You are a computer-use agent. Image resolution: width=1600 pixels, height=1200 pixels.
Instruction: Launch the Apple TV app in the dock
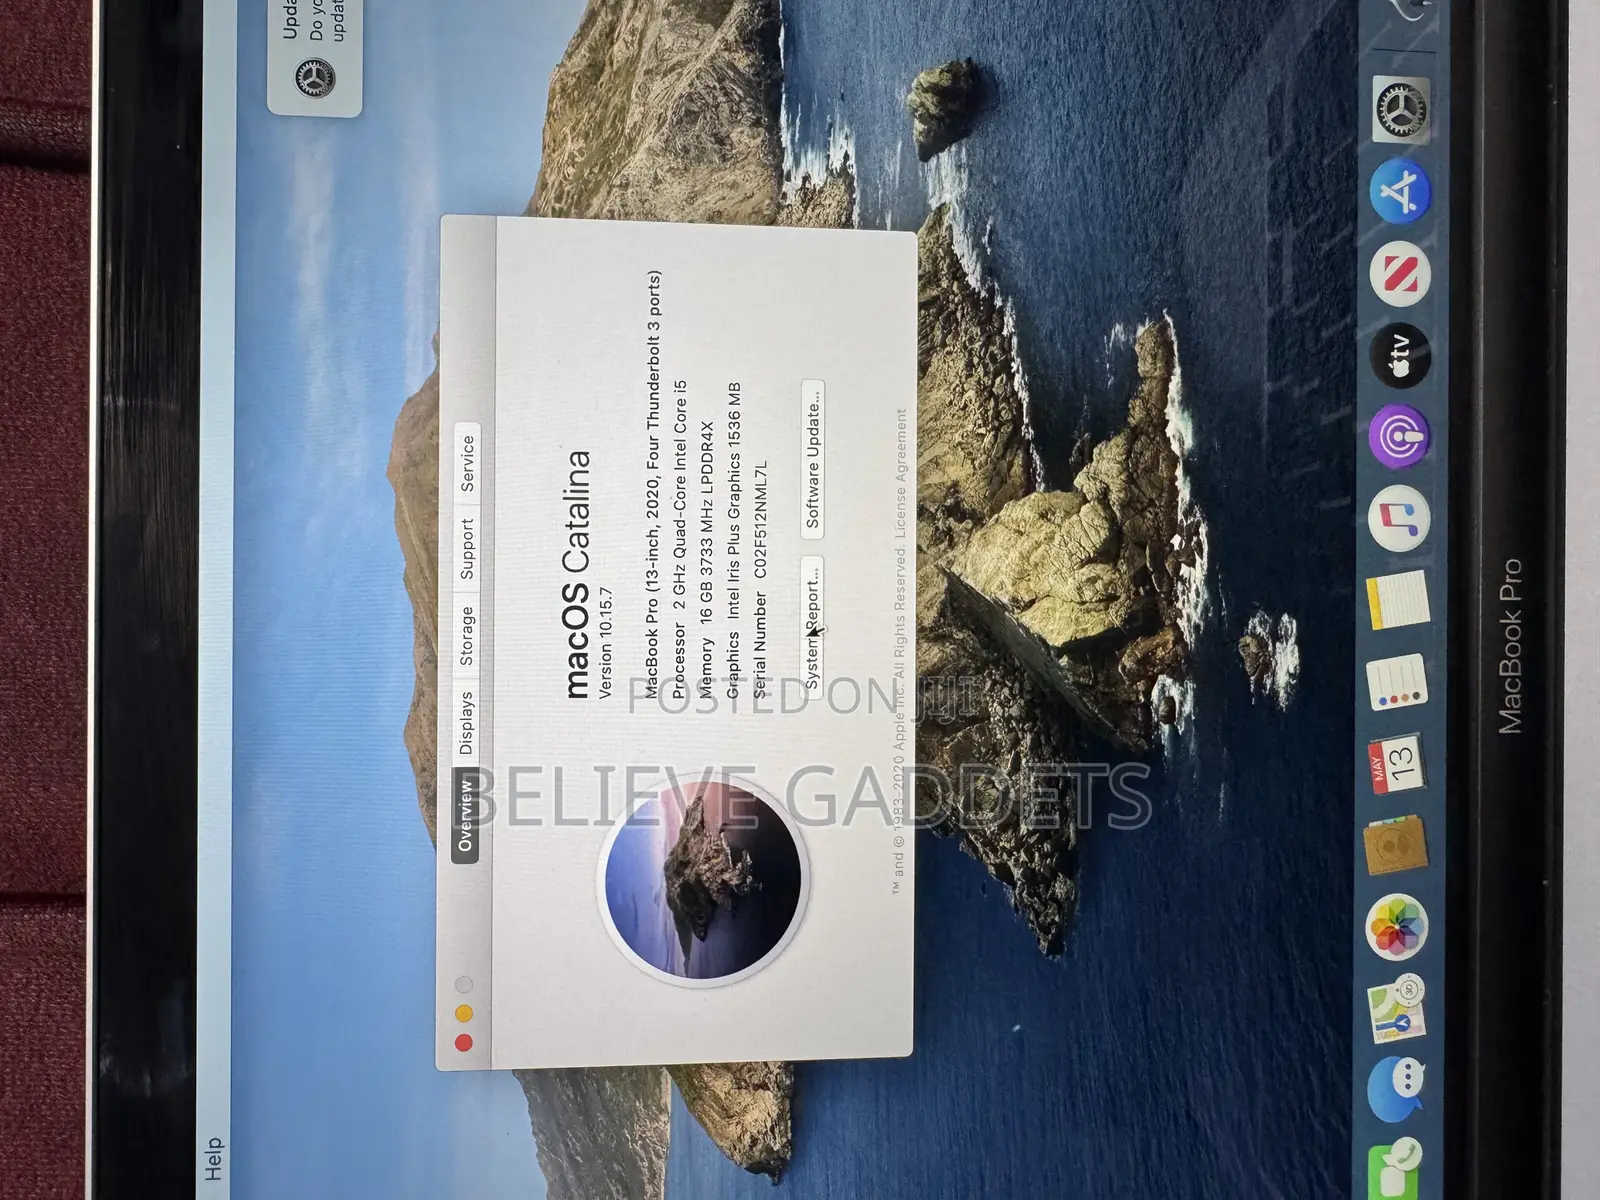coord(1399,354)
